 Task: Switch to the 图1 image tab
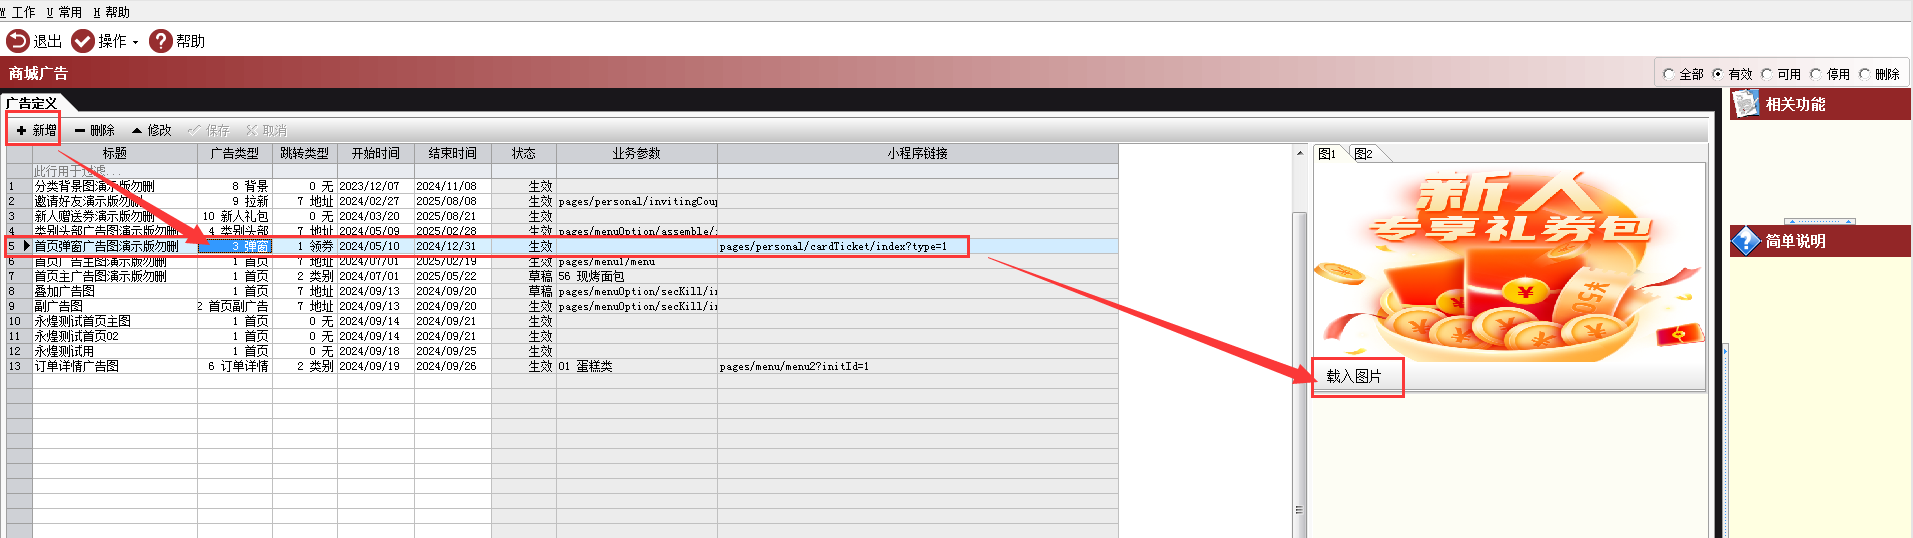[1328, 153]
